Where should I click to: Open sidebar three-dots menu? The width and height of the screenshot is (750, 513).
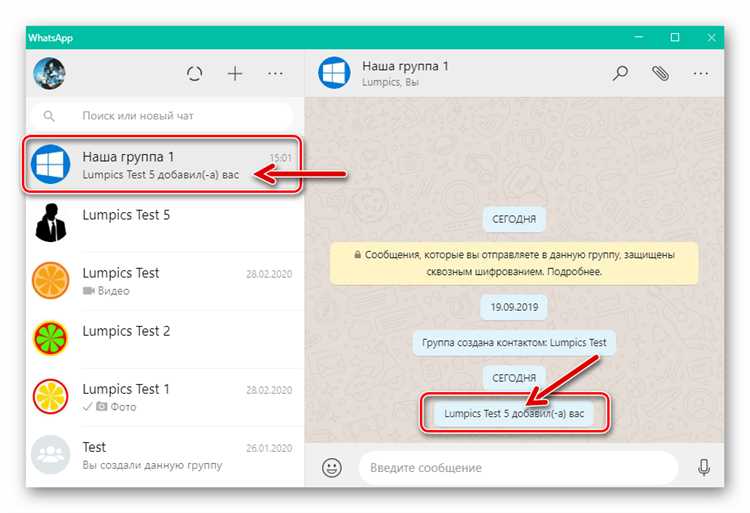tap(275, 74)
